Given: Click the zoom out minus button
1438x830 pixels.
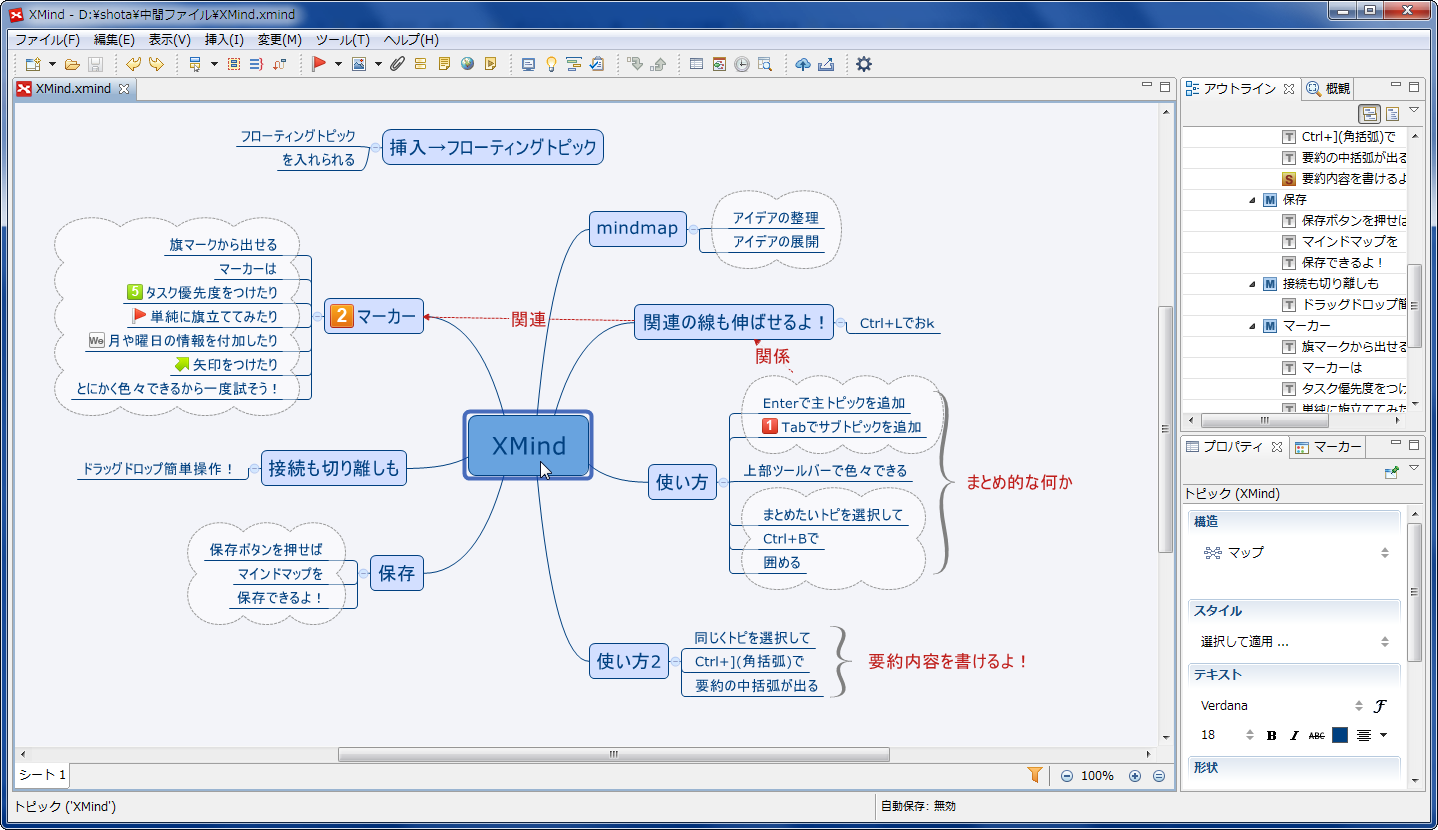Looking at the screenshot, I should tap(1067, 776).
